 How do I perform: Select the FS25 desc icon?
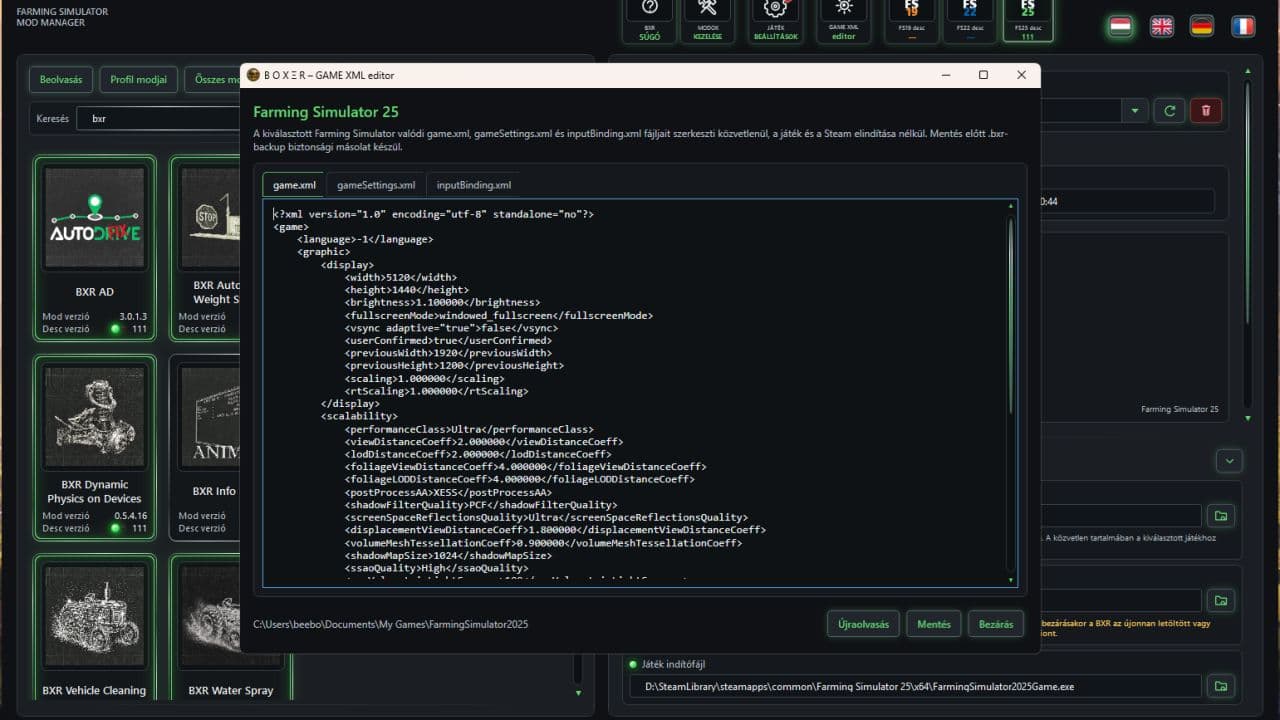pyautogui.click(x=1027, y=19)
